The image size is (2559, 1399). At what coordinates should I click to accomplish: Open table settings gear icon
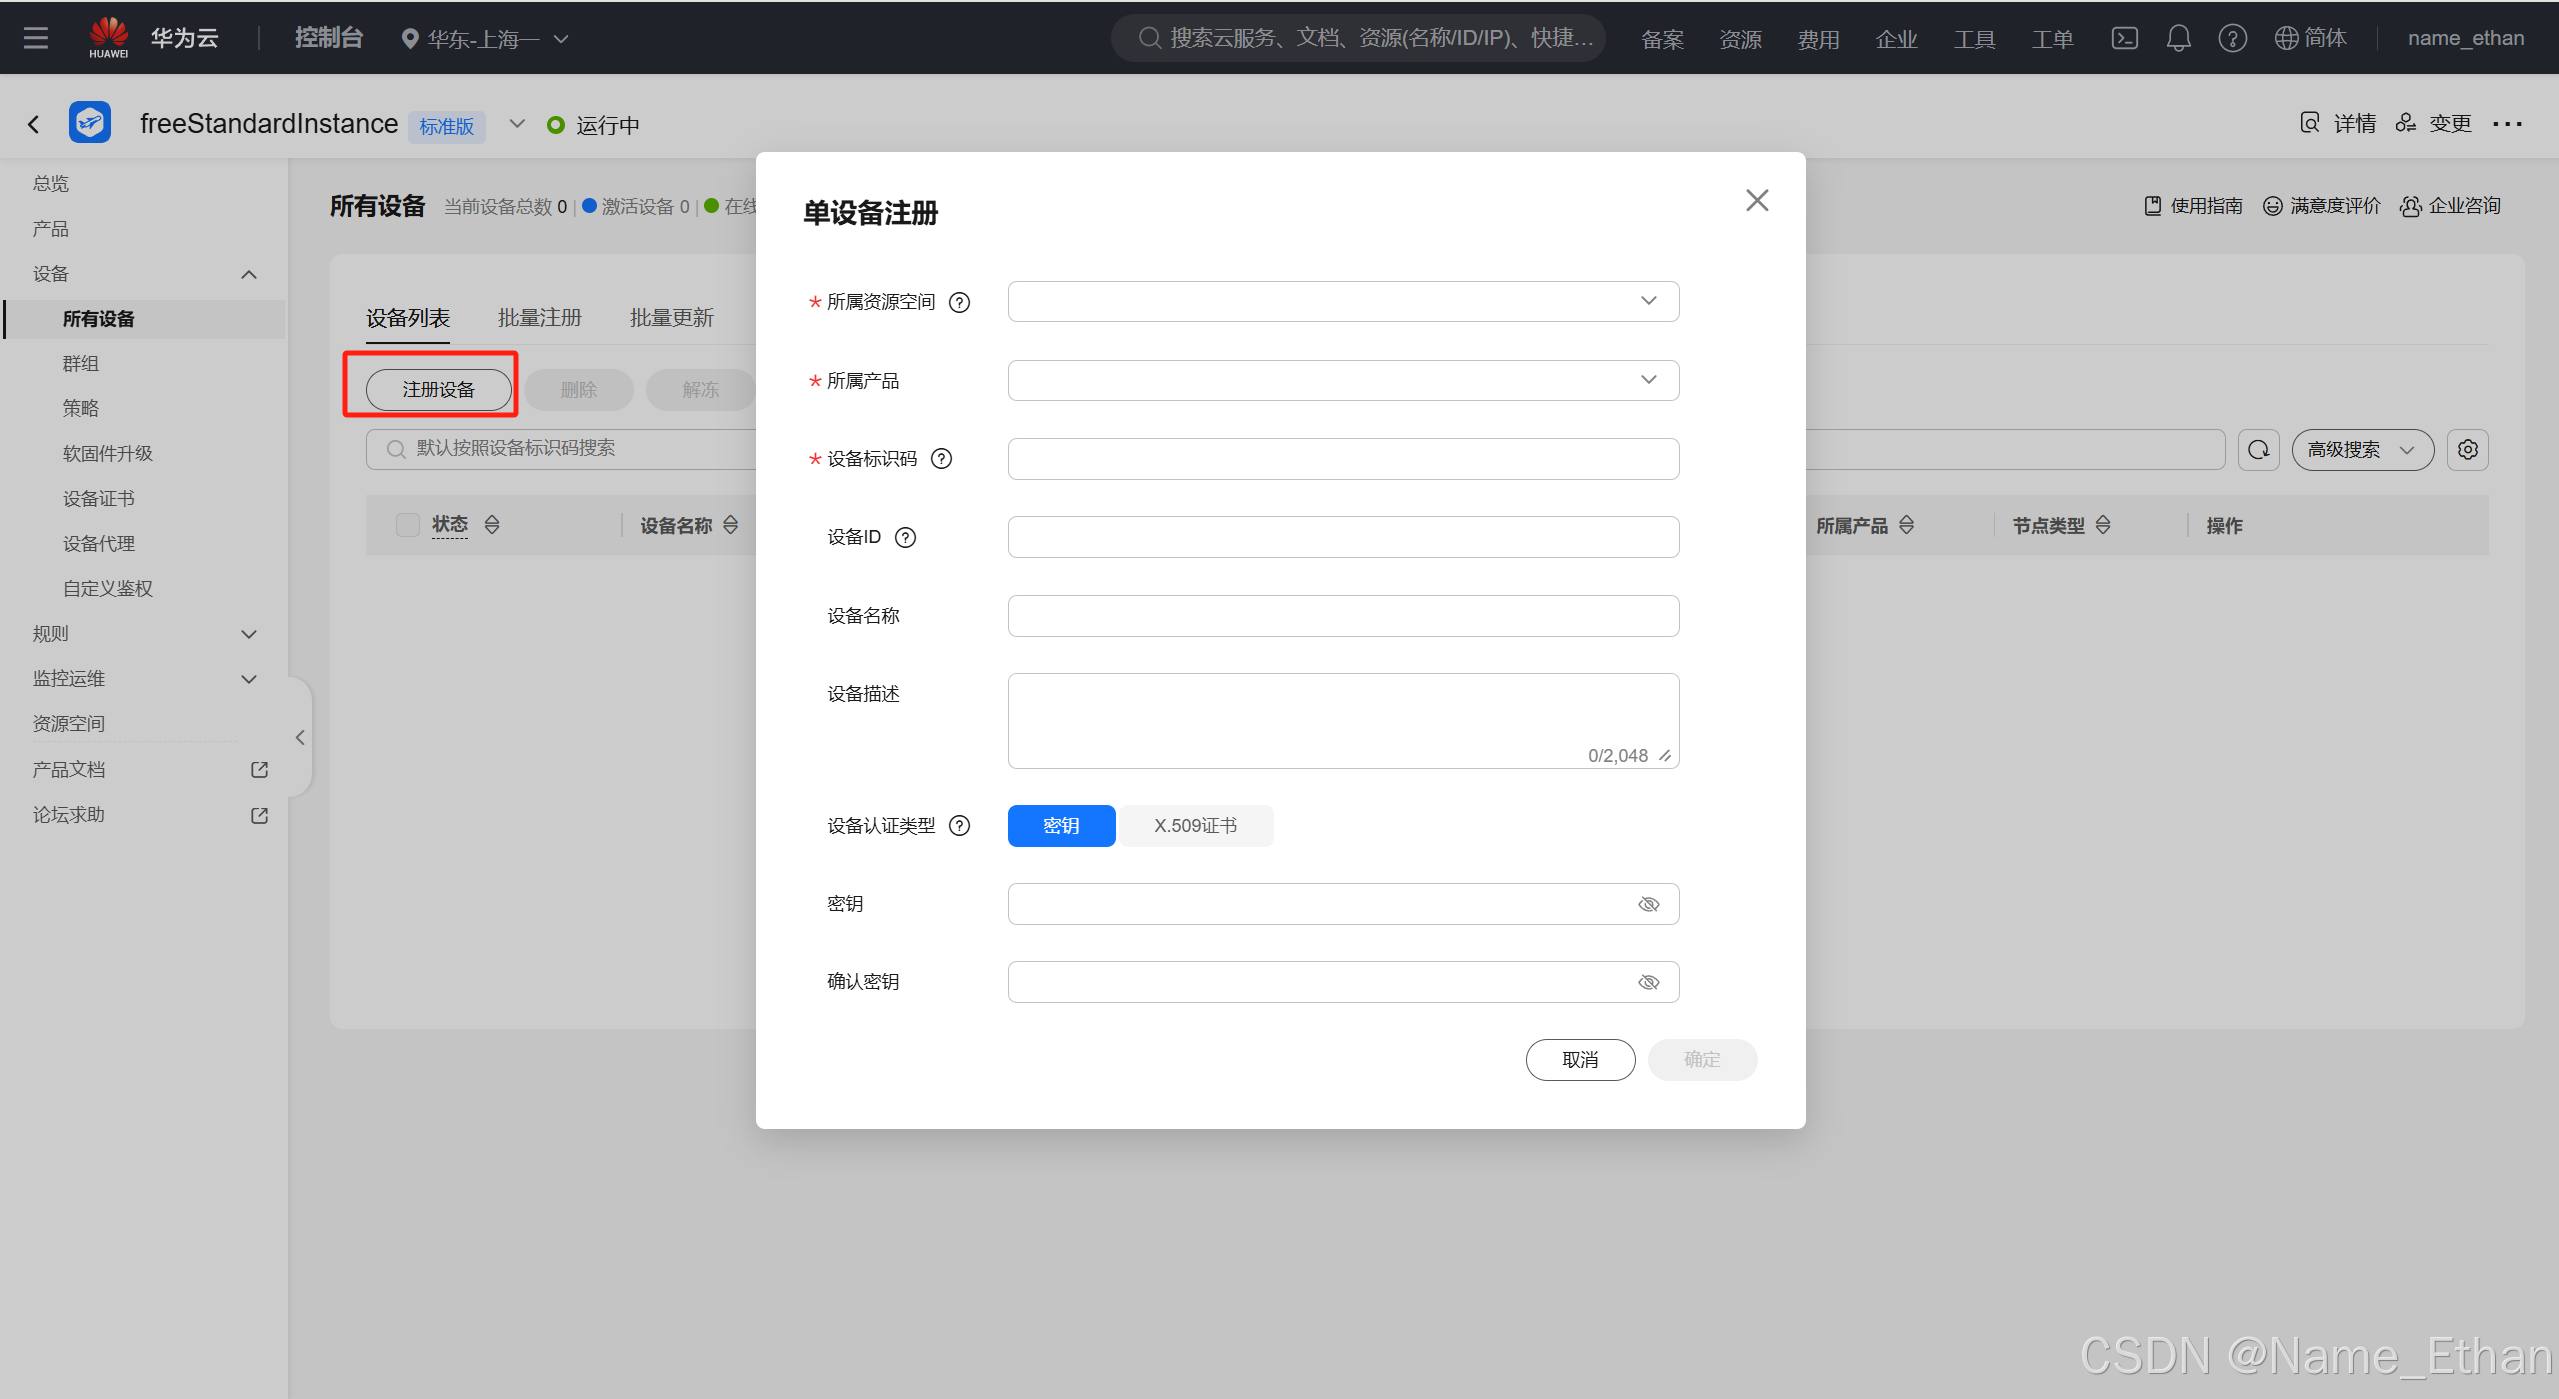(x=2467, y=450)
